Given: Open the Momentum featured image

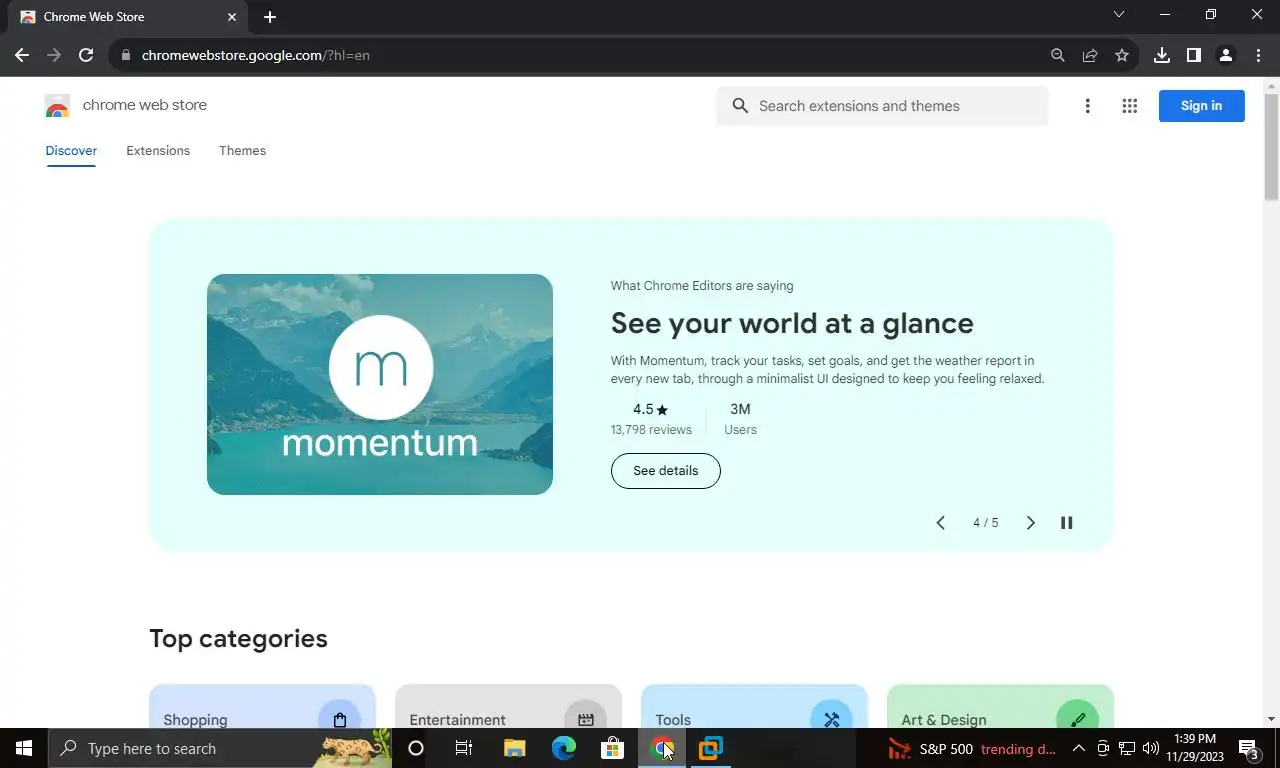Looking at the screenshot, I should (380, 384).
